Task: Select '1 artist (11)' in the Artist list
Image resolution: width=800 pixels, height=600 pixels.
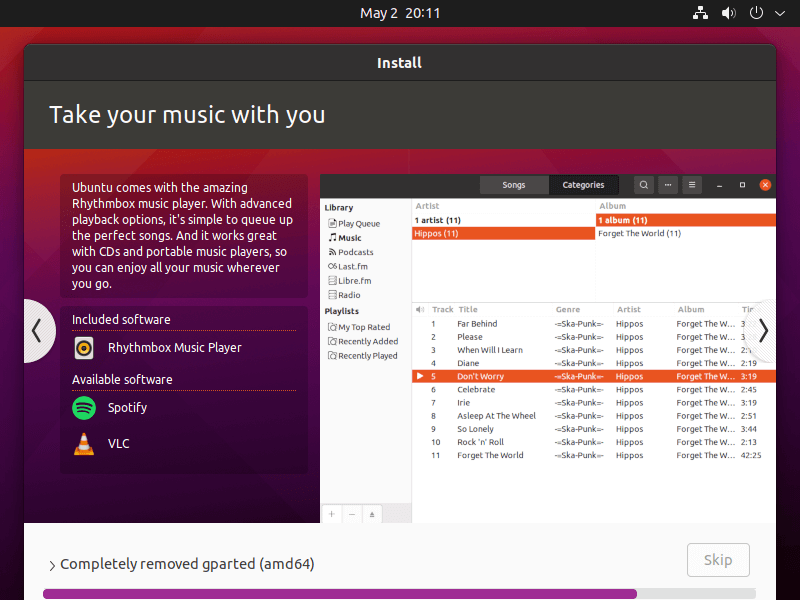Action: (x=503, y=220)
